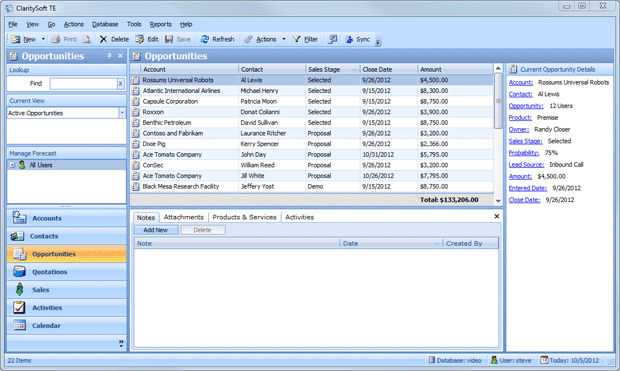Expand navigation pane configure buttons chevron
Image resolution: width=620 pixels, height=371 pixels.
coord(121,343)
